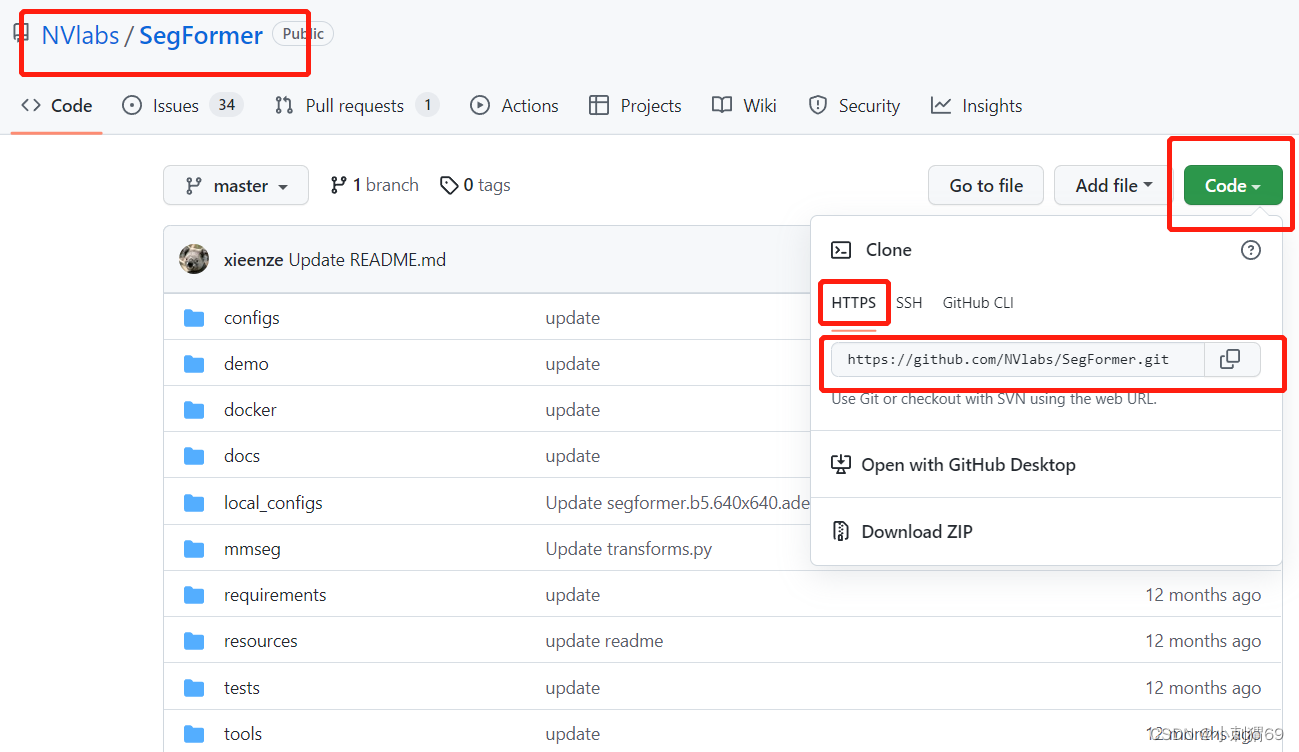The image size is (1299, 752).
Task: Open the resources folder name
Action: 261,641
